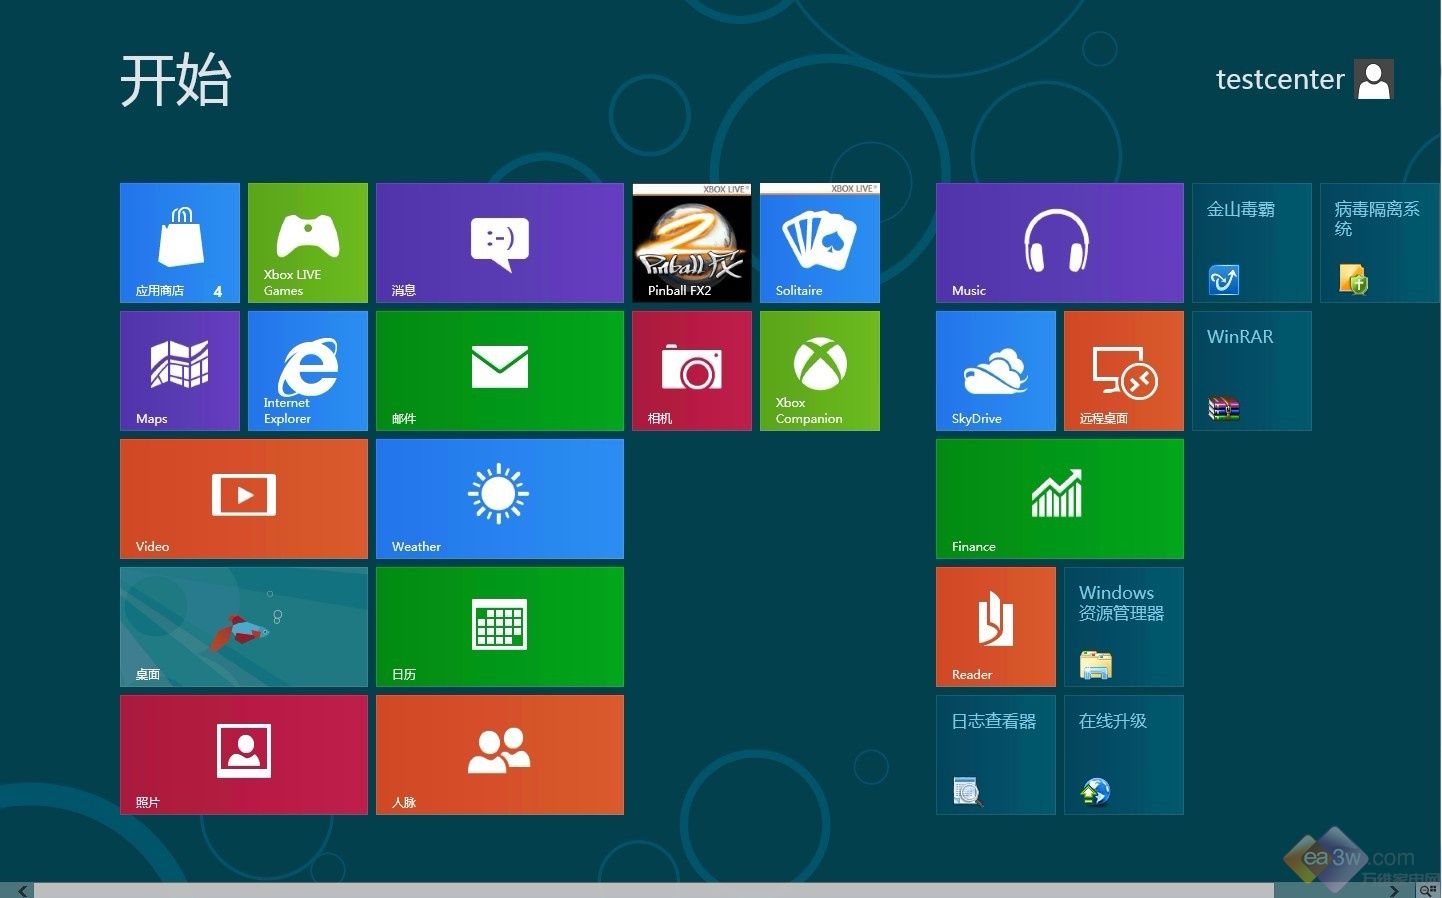
Task: Open the Maps app
Action: (x=179, y=370)
